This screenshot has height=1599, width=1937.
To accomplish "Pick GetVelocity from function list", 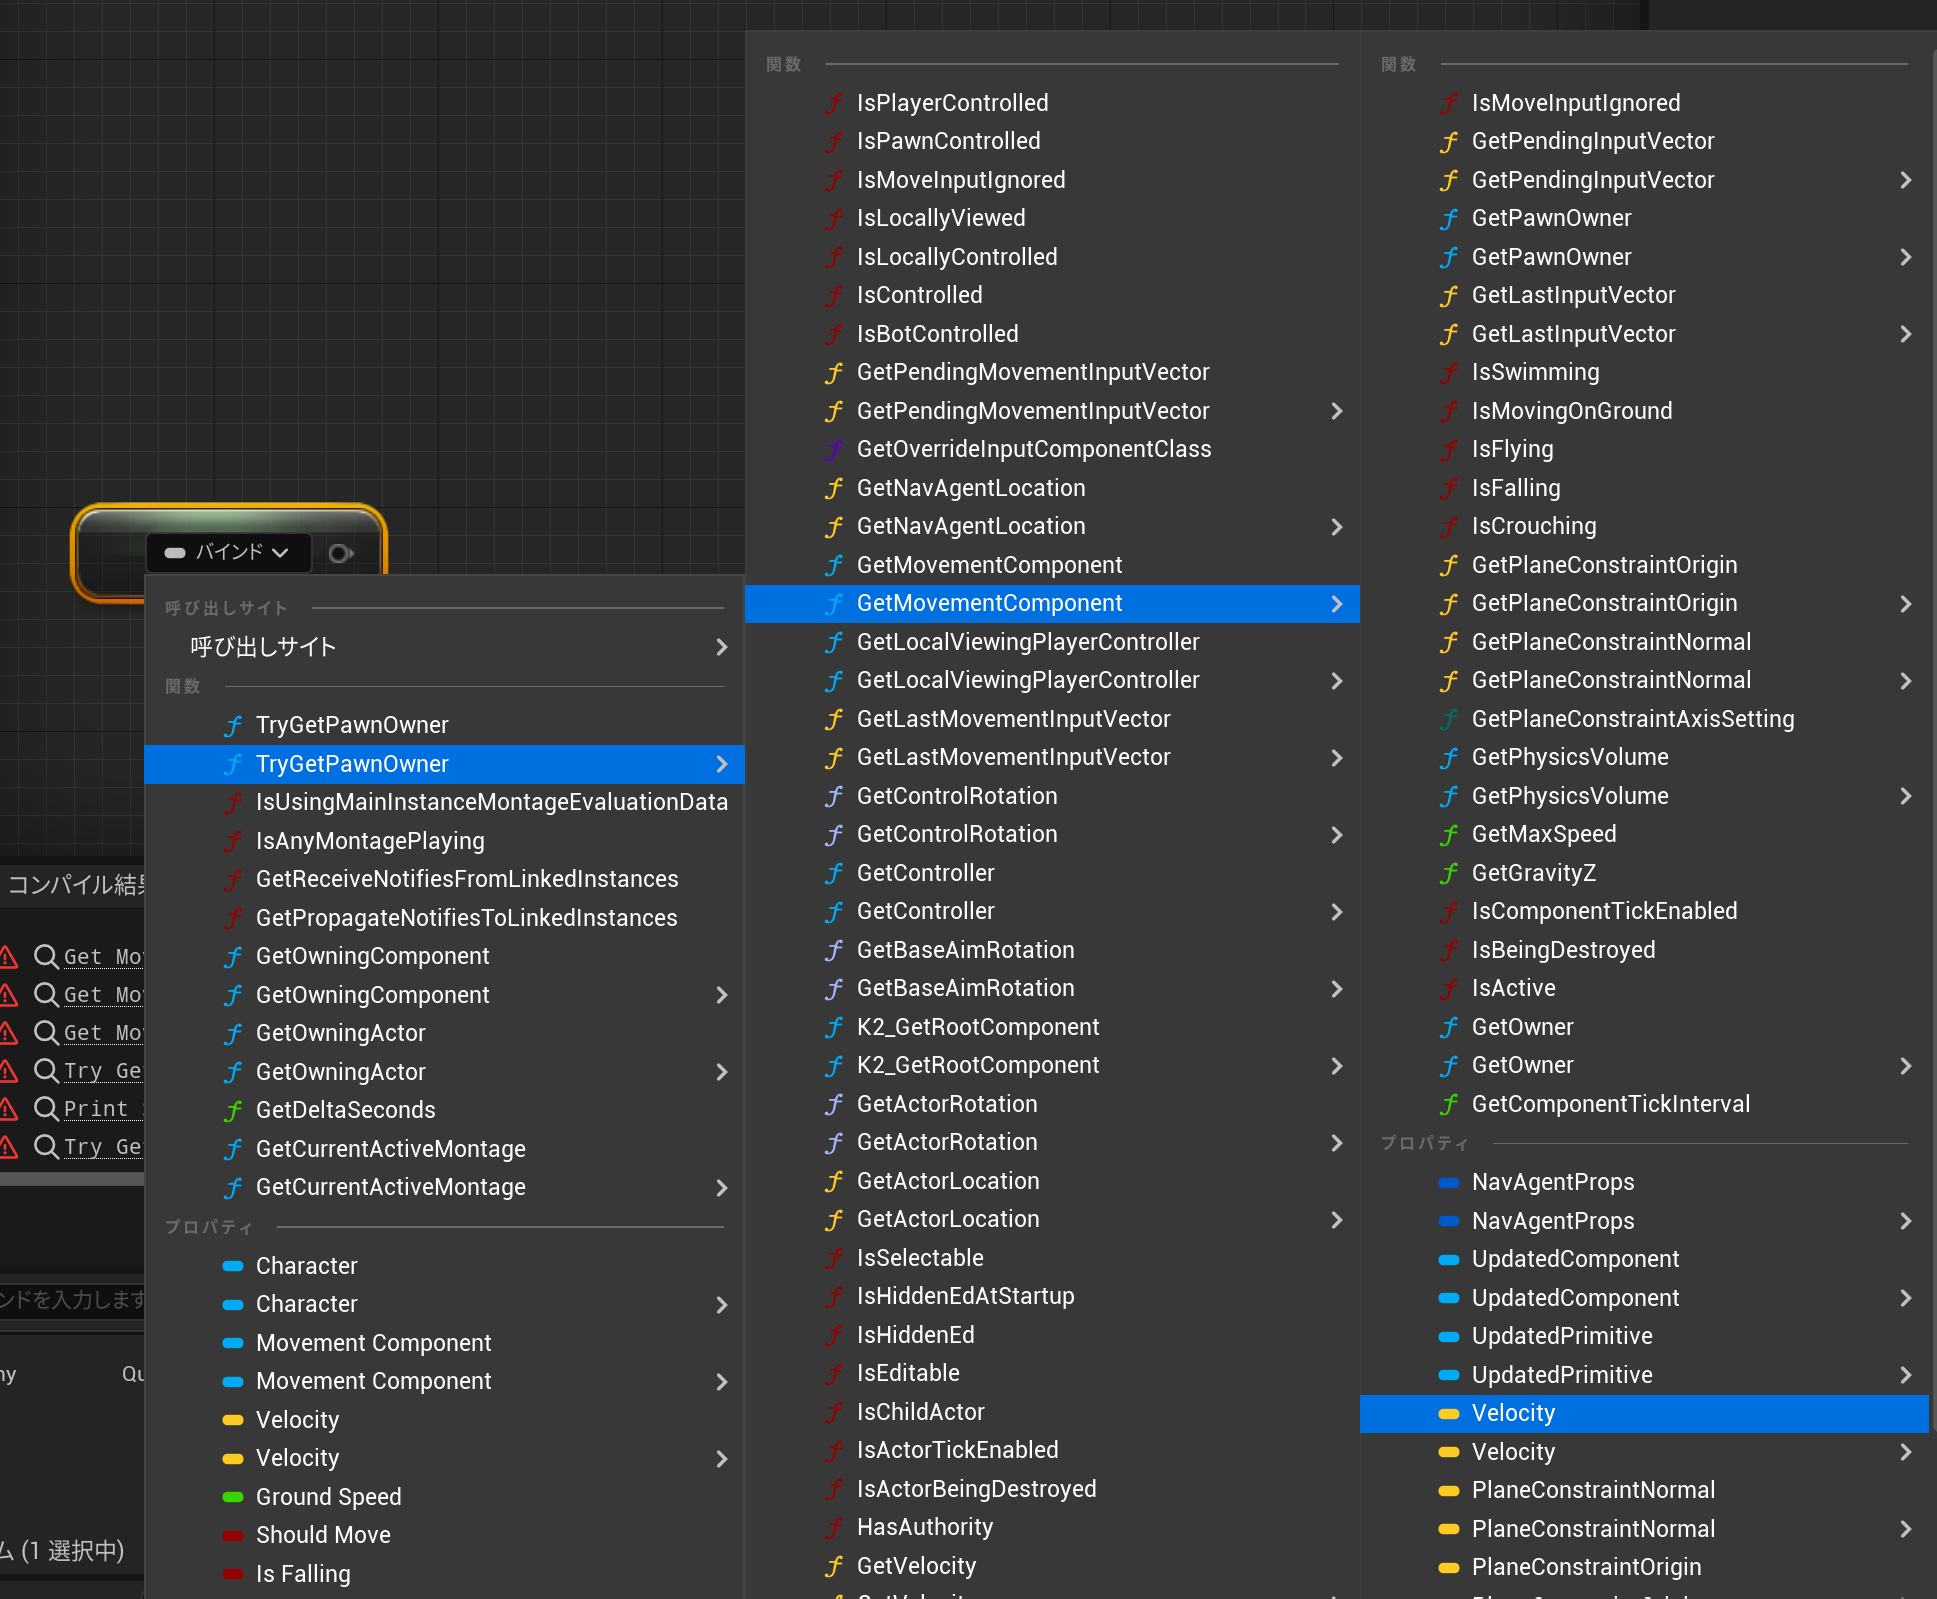I will pos(915,1566).
